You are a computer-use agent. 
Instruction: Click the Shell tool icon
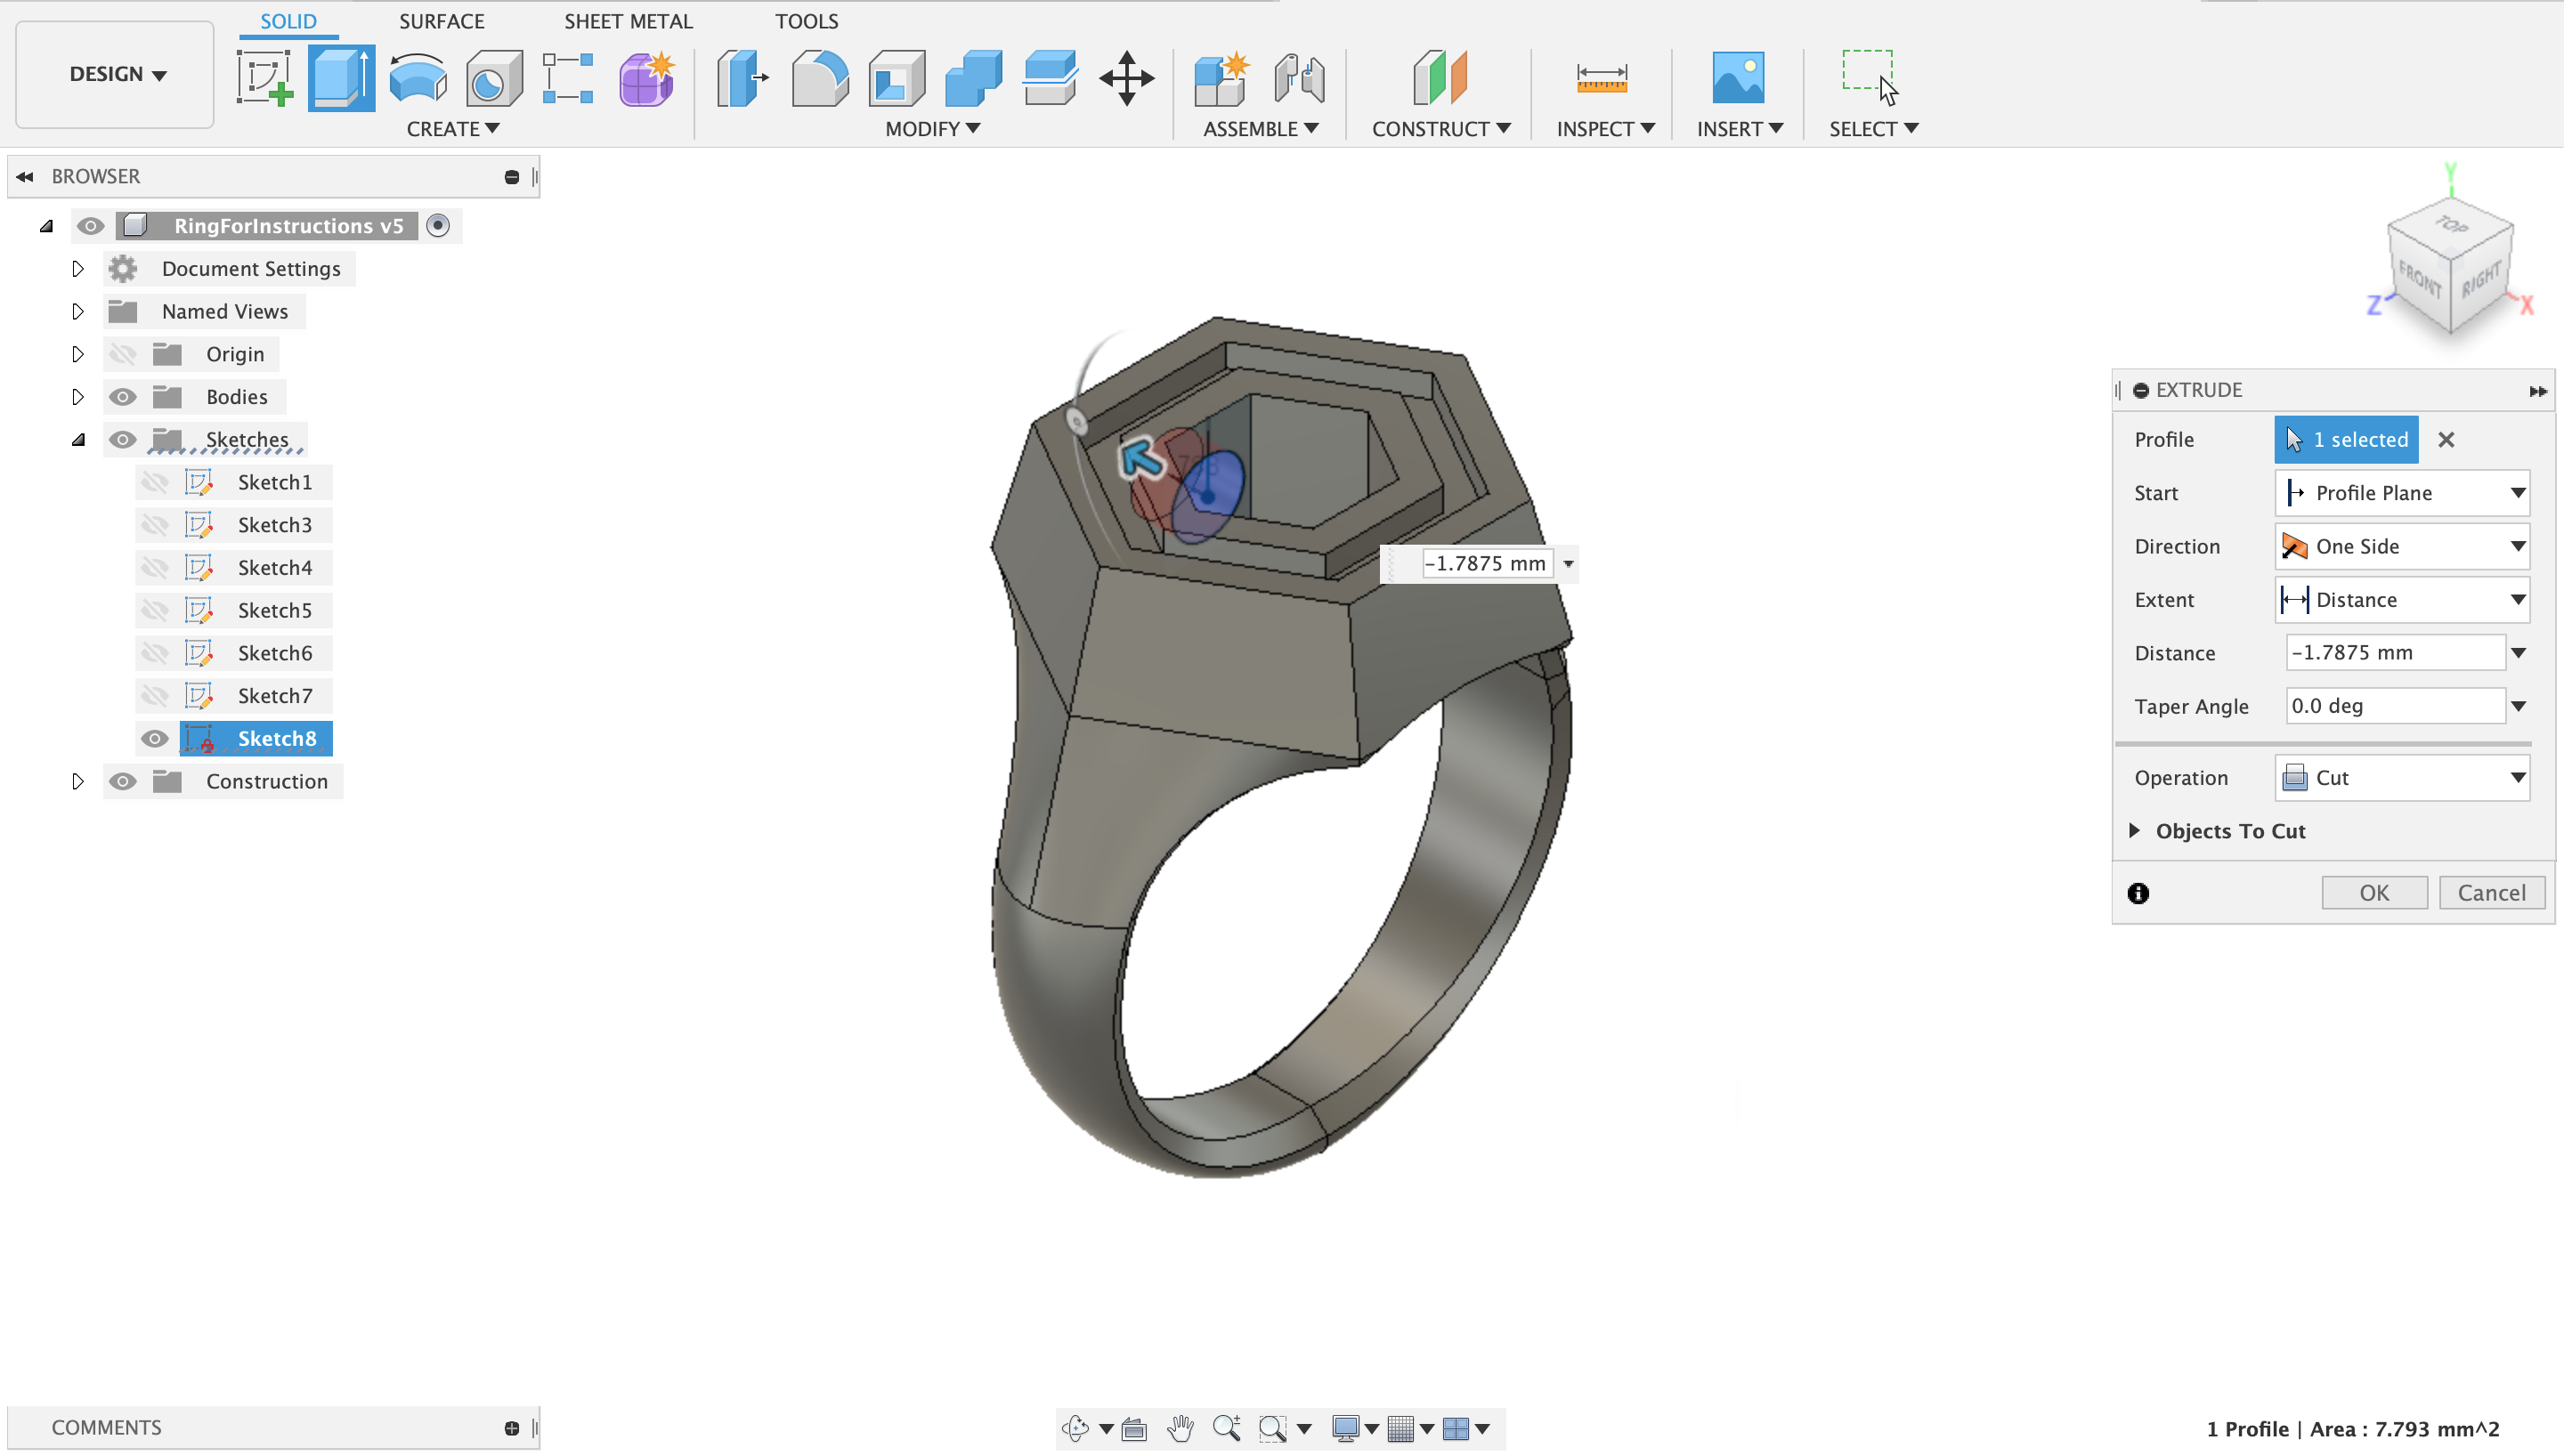coord(896,78)
